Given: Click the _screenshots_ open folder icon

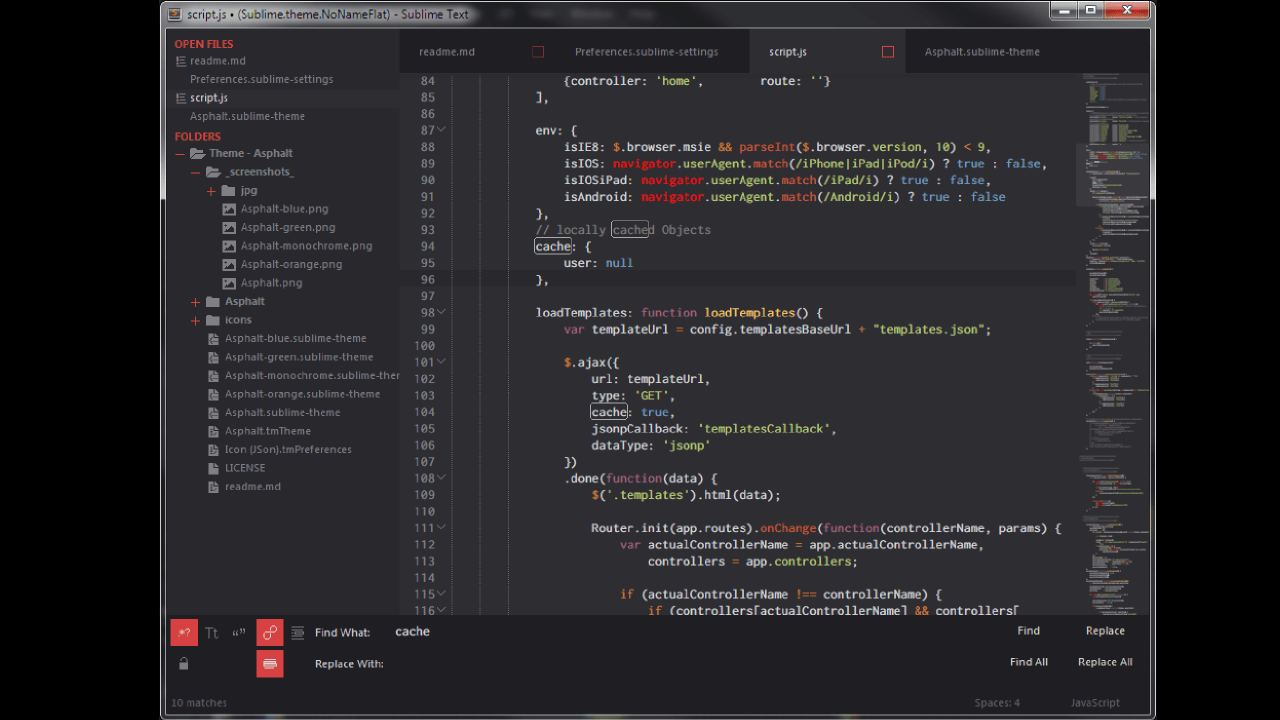Looking at the screenshot, I should click(x=214, y=172).
